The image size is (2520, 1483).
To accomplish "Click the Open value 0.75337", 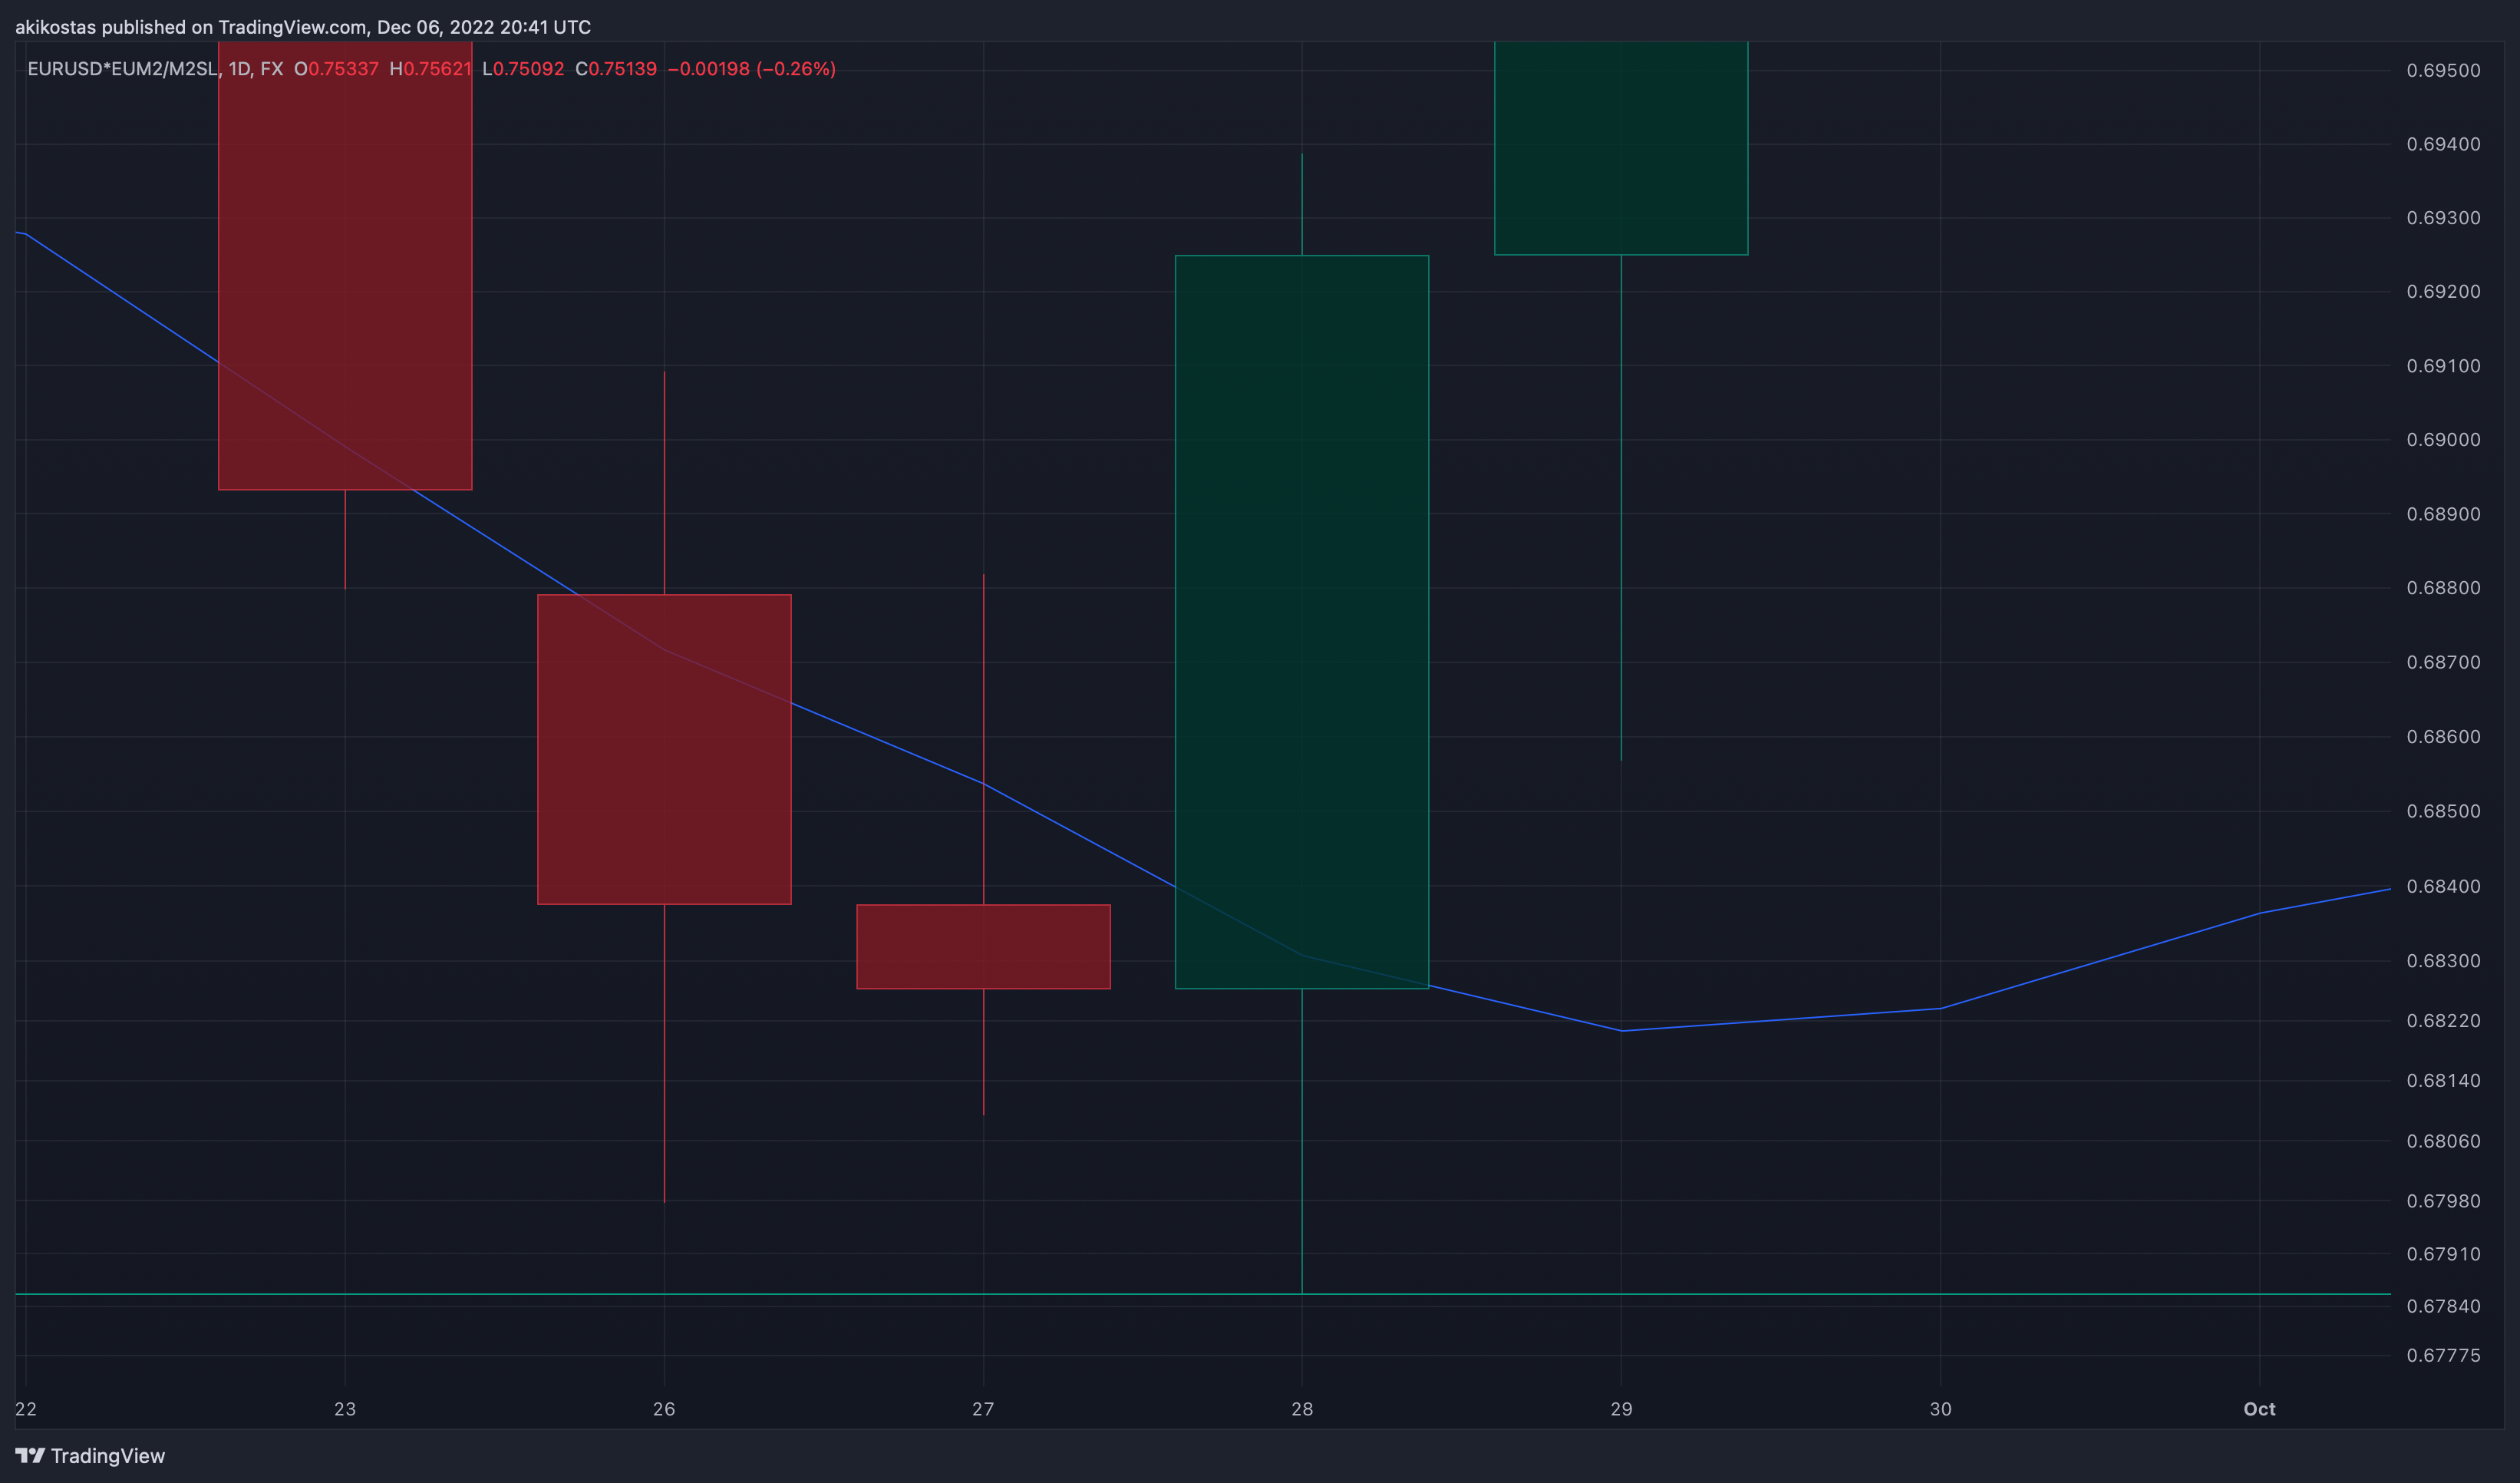I will pos(343,69).
